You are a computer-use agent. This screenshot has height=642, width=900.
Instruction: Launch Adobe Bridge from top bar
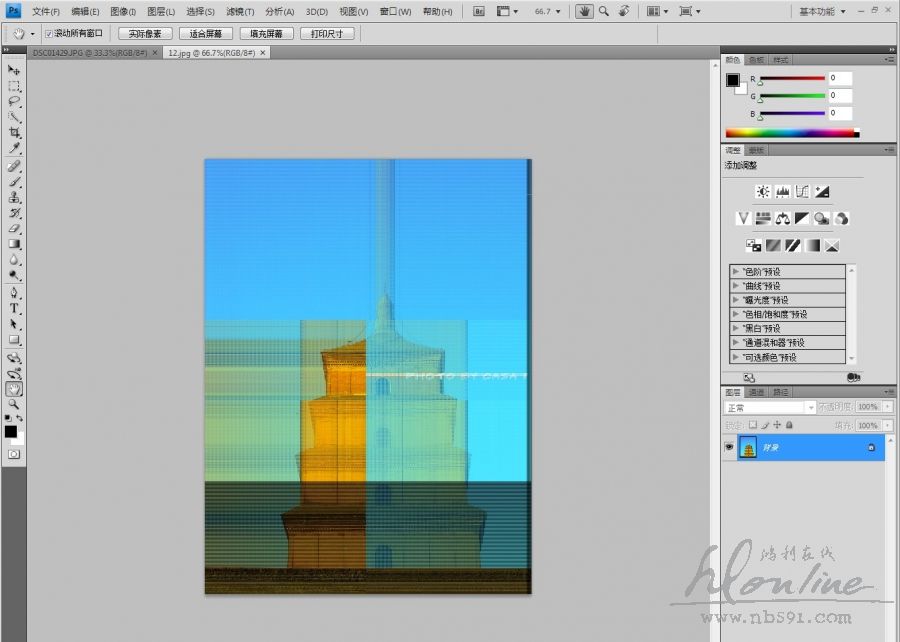(478, 12)
